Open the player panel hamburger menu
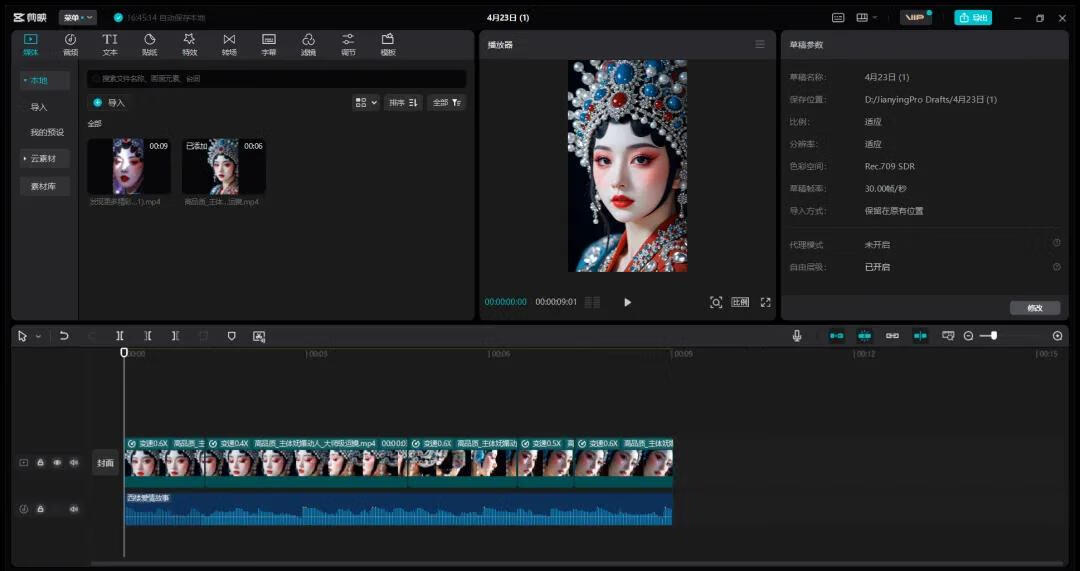 [x=760, y=44]
